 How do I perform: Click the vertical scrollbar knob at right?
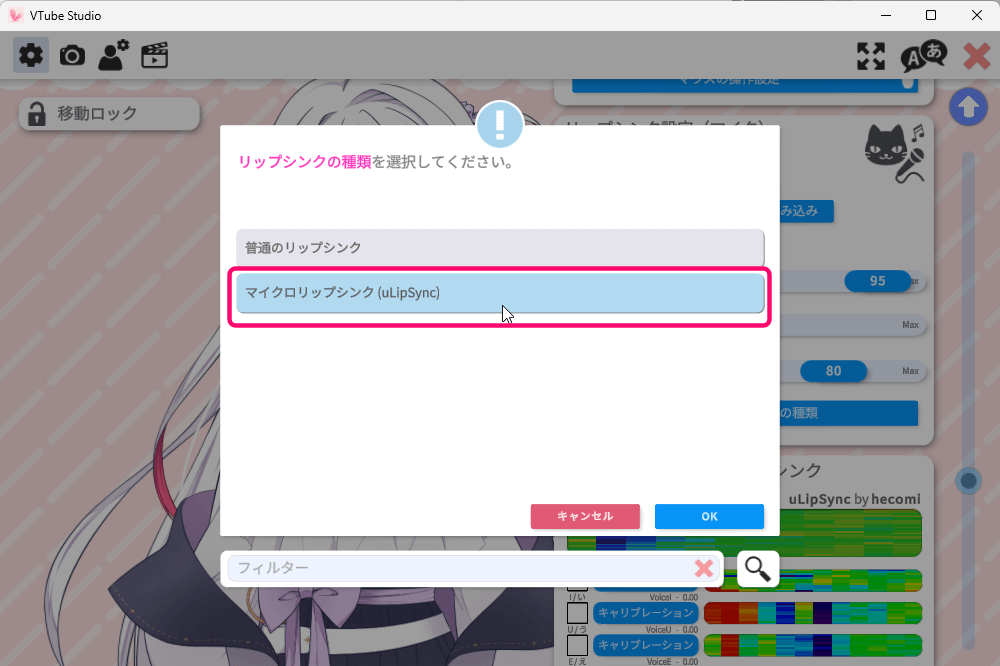(967, 481)
